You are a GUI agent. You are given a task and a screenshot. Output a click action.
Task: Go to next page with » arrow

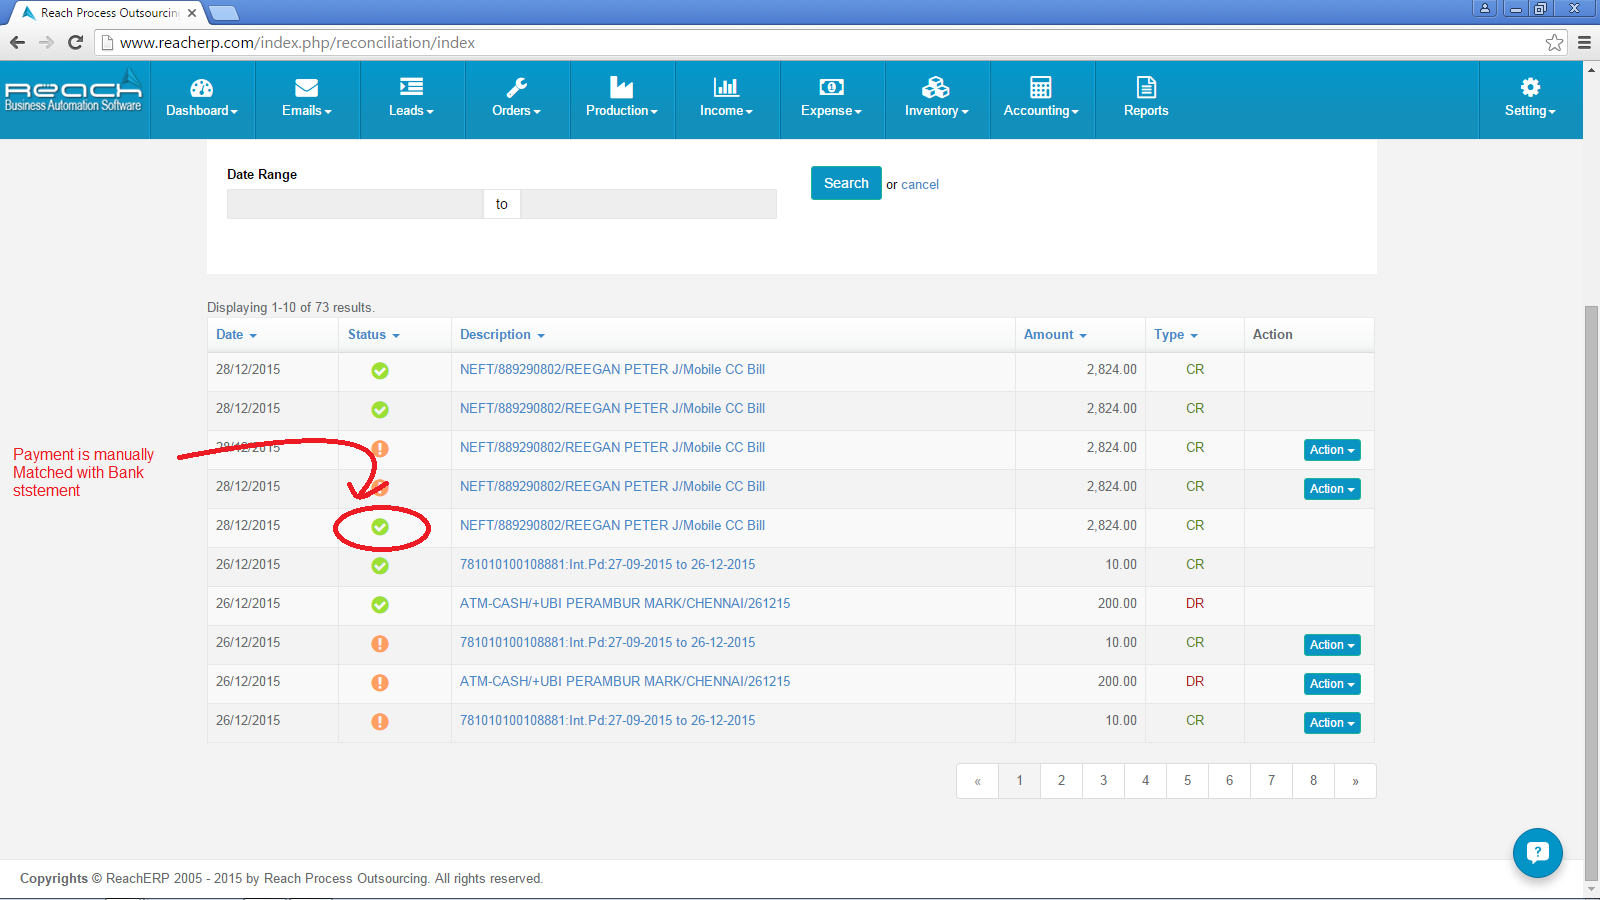[x=1356, y=781]
